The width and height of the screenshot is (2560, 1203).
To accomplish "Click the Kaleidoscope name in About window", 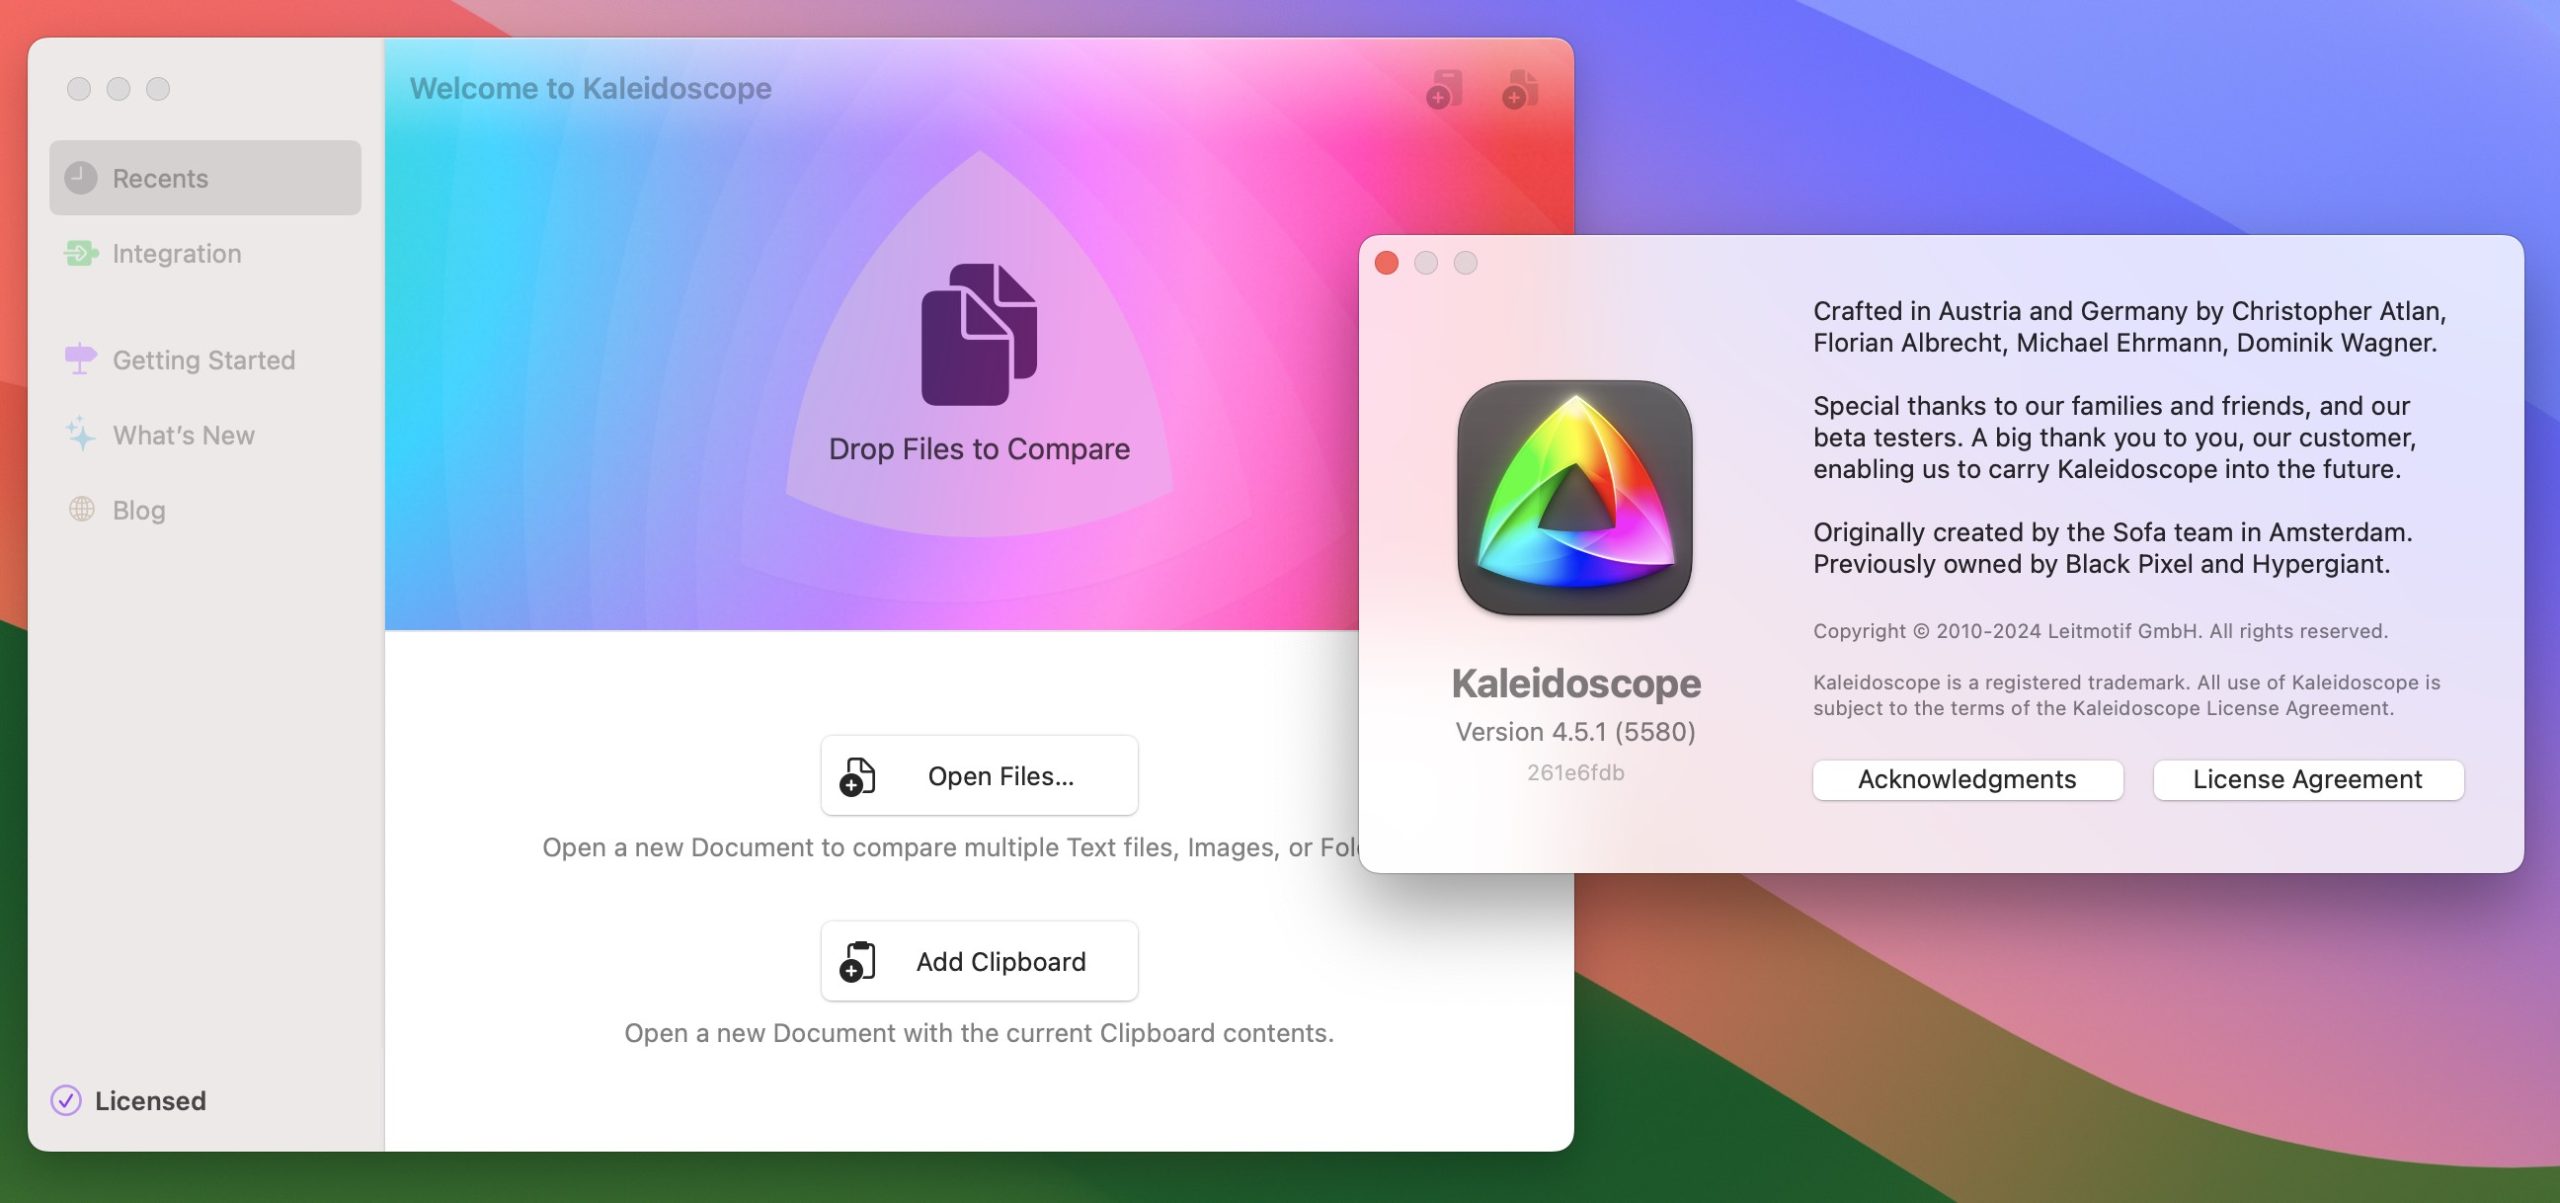I will [x=1575, y=684].
